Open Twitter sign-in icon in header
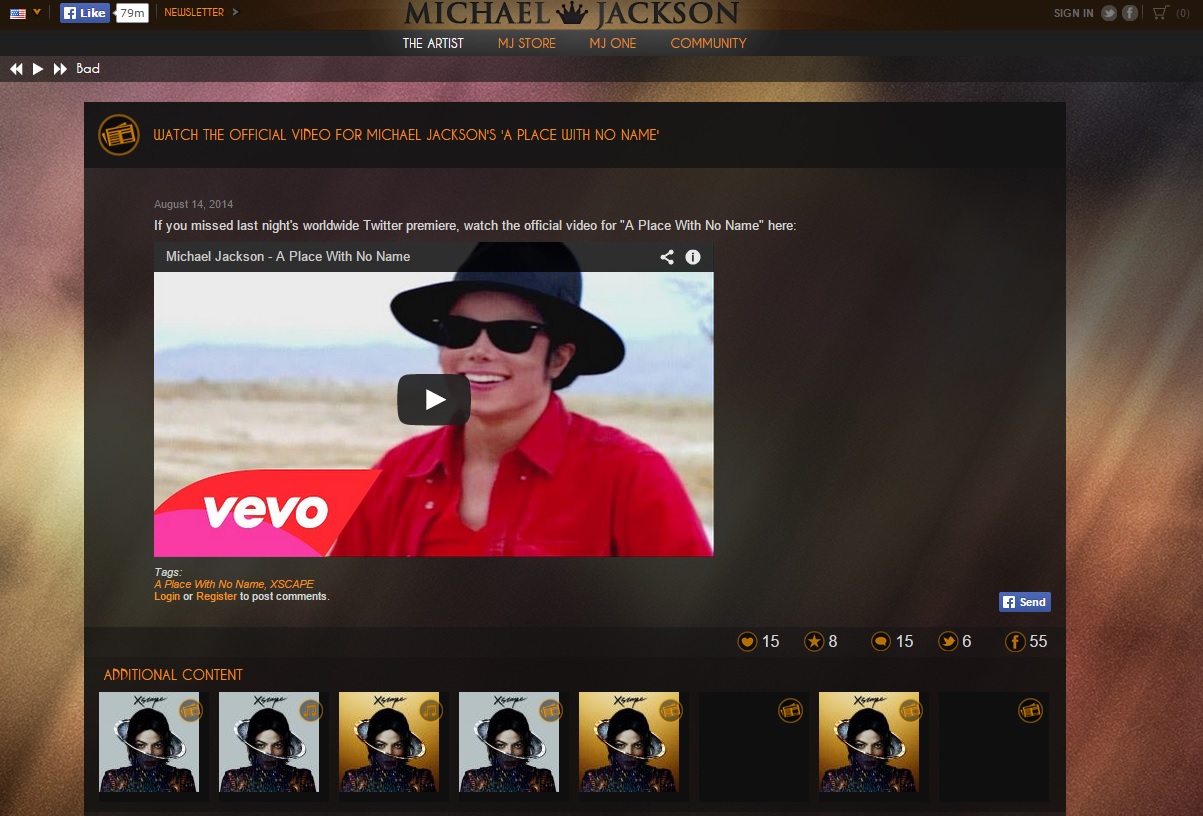Image resolution: width=1203 pixels, height=816 pixels. tap(1109, 13)
